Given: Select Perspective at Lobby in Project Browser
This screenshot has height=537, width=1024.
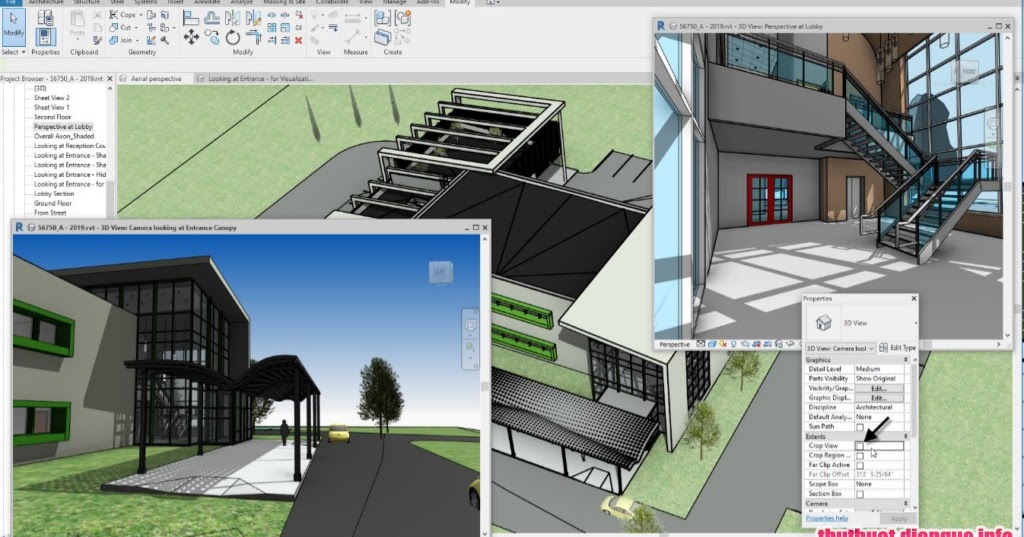Looking at the screenshot, I should click(63, 127).
